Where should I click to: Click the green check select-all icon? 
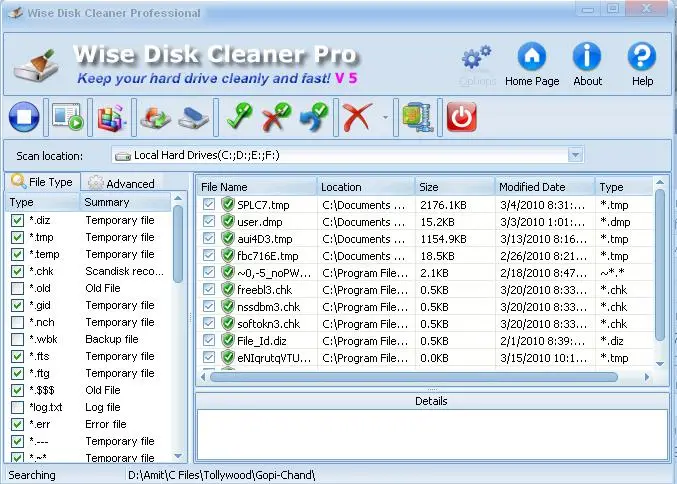click(239, 116)
